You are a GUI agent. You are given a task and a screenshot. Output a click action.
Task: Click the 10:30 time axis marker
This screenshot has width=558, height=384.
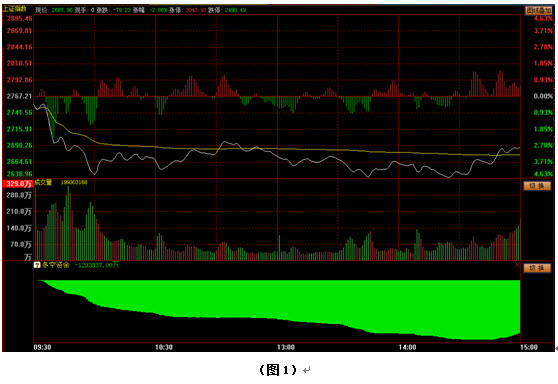pos(164,347)
